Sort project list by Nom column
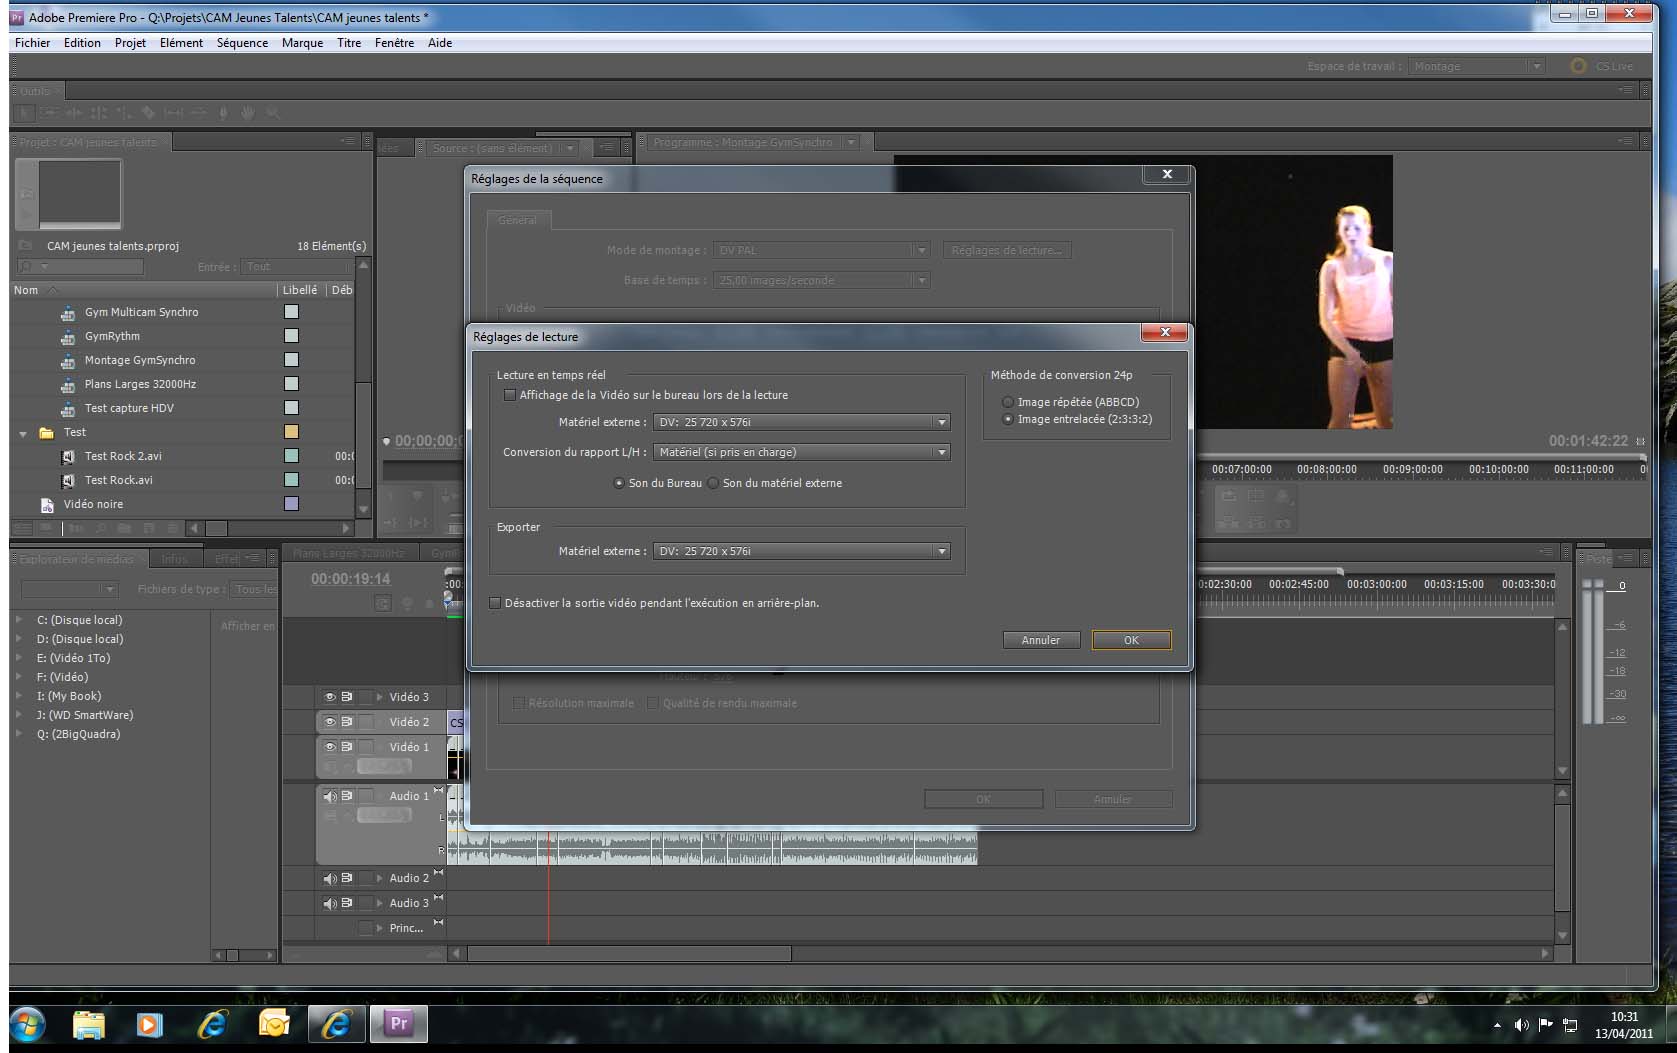Viewport: 1677px width, 1053px height. (26, 290)
